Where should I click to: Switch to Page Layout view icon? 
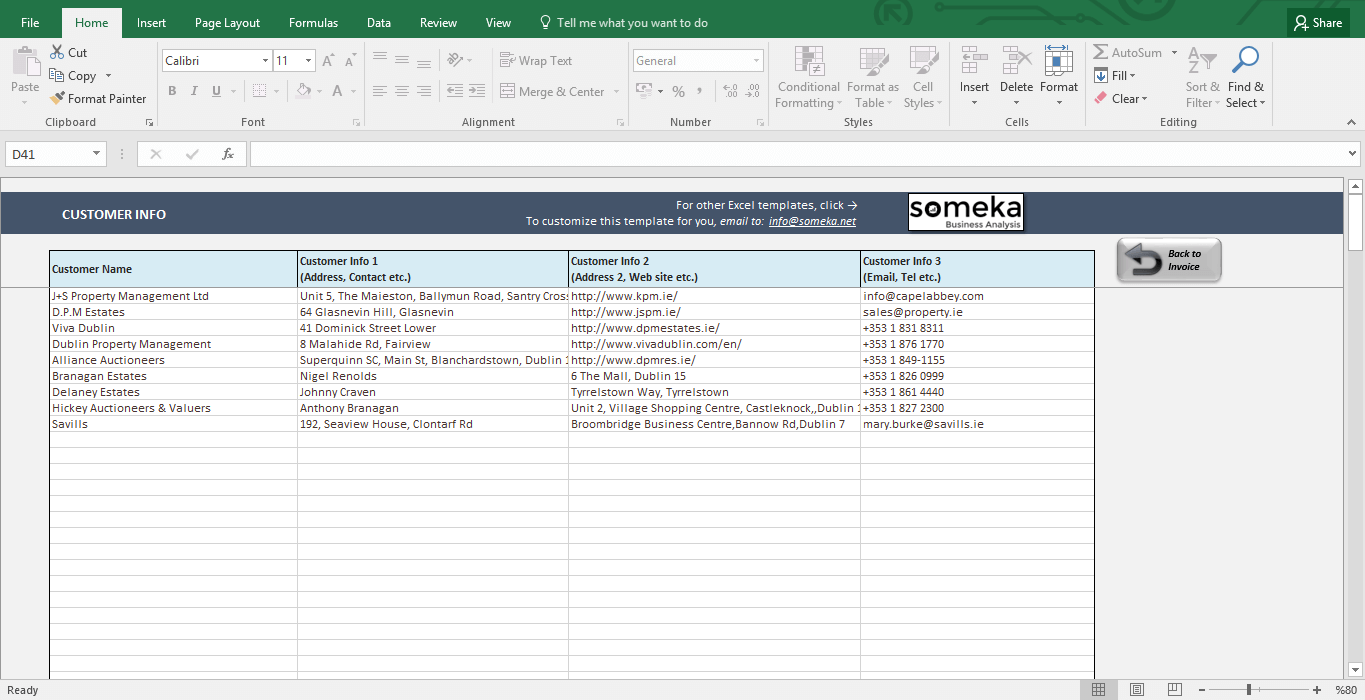(x=1136, y=689)
